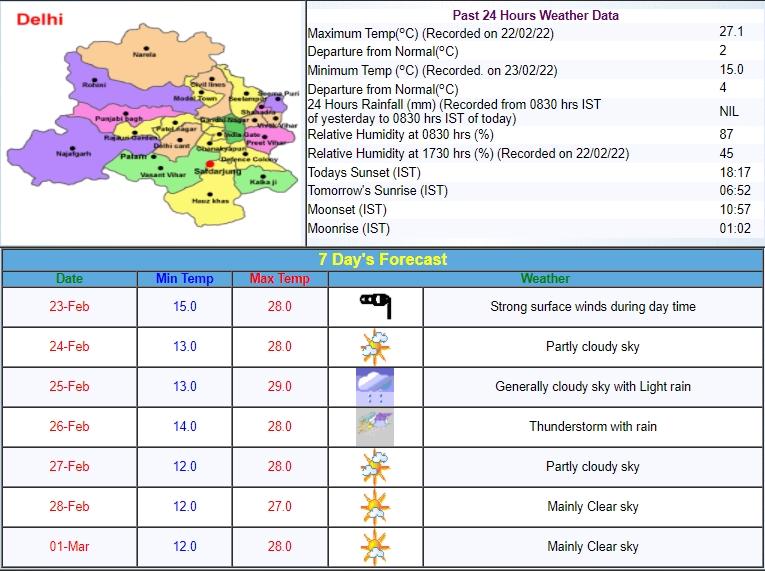Click the 7 Day's Forecast title bar

point(382,259)
